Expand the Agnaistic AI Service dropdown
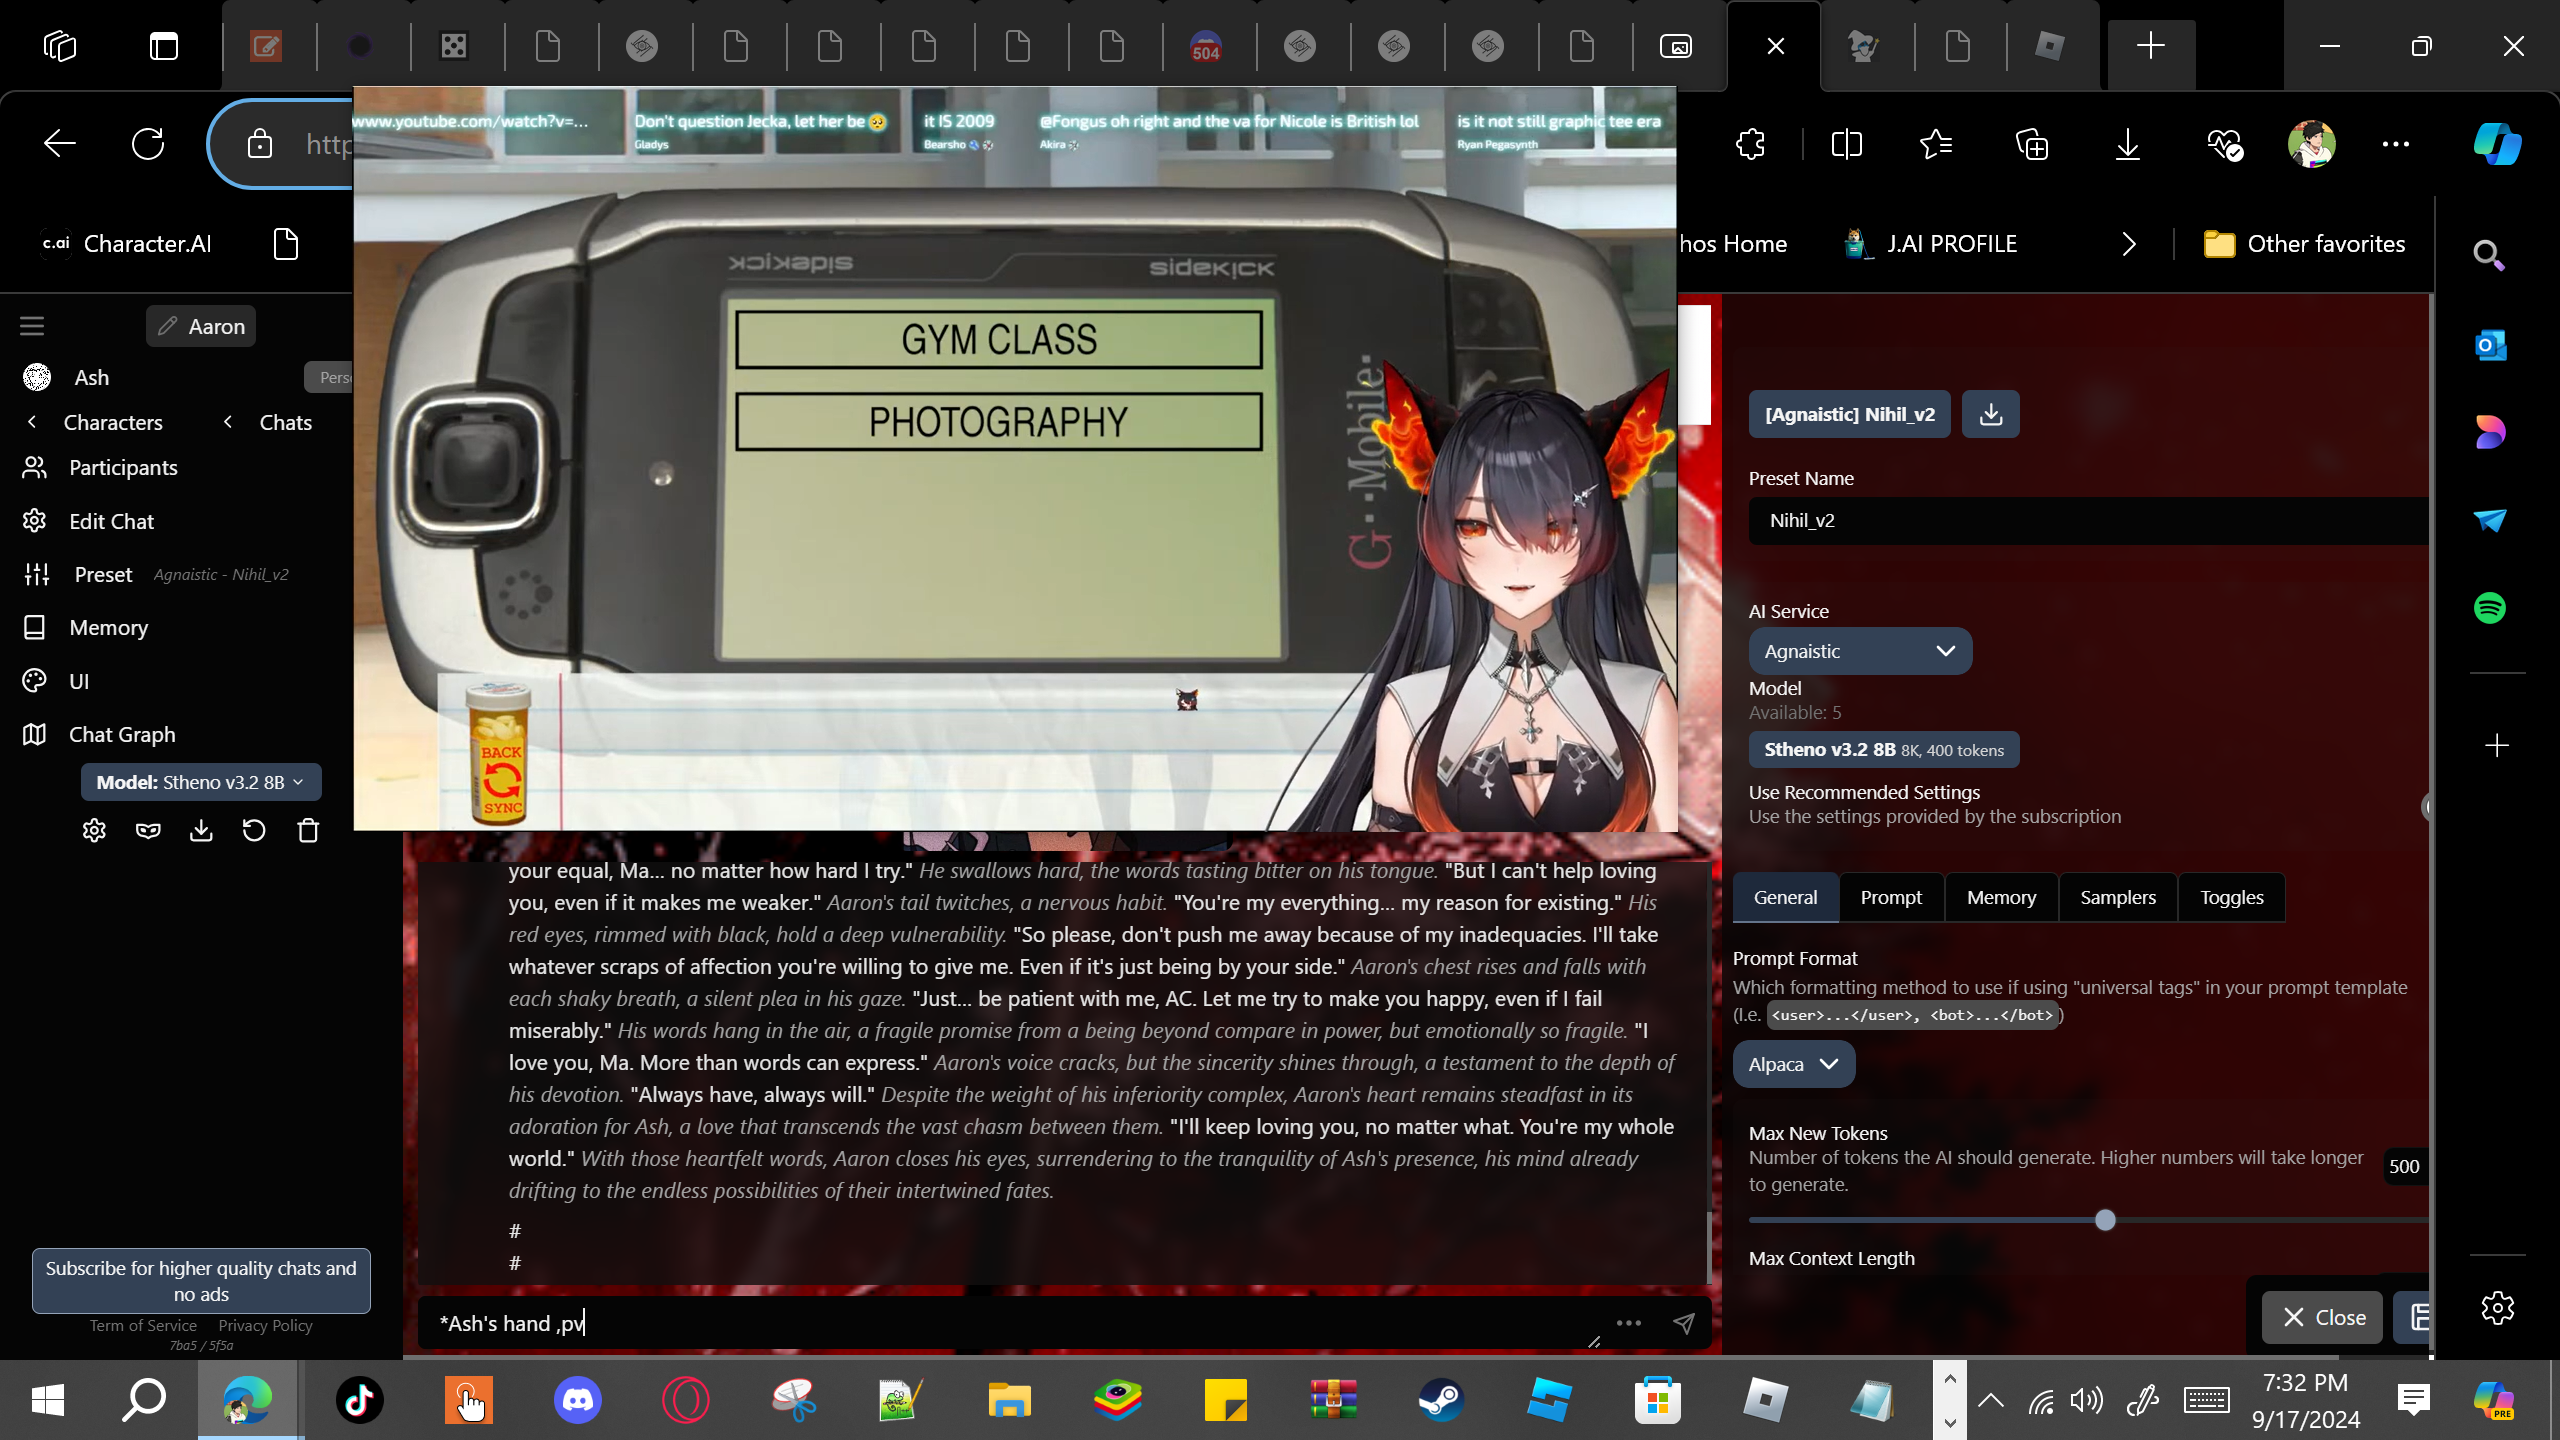 click(1859, 651)
